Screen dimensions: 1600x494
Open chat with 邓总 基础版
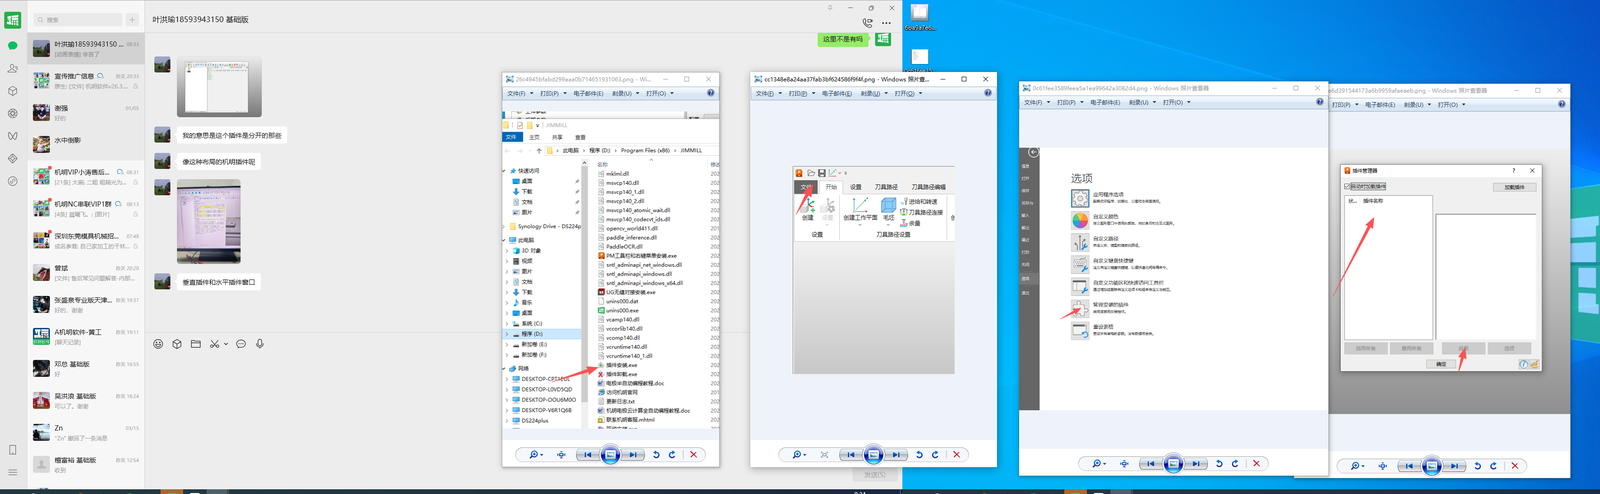(86, 368)
